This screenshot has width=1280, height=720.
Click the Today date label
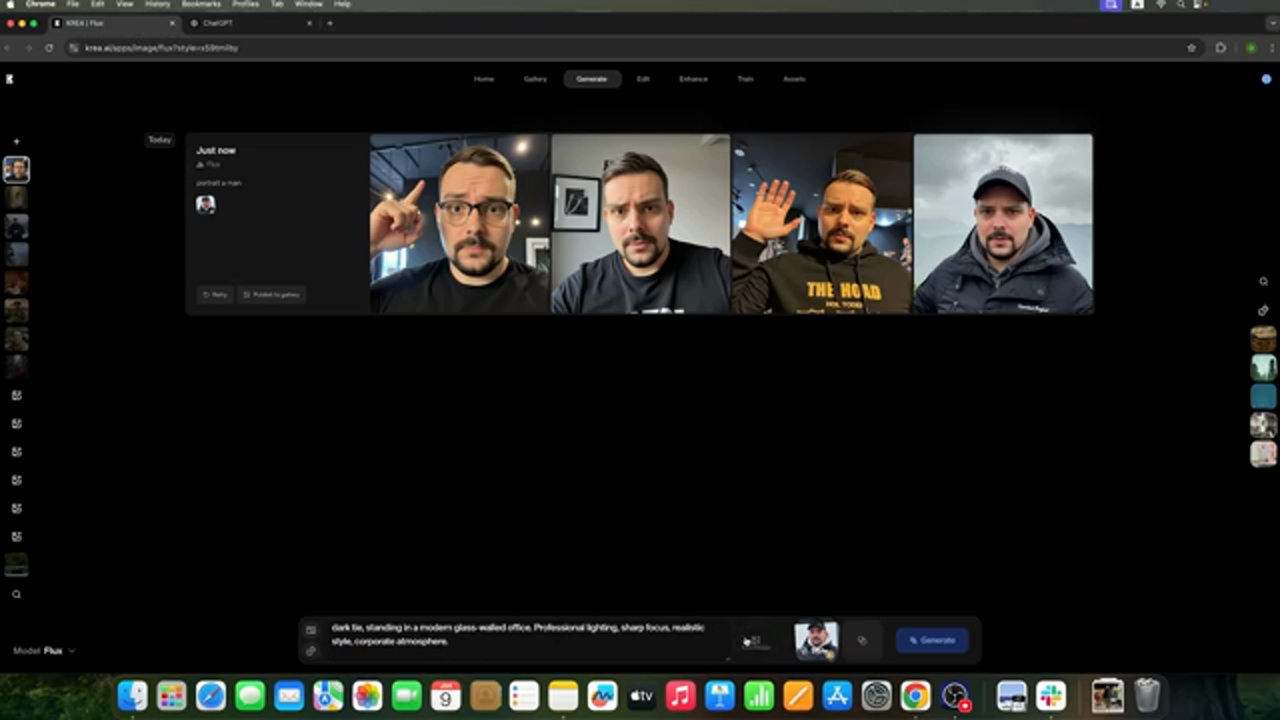click(x=160, y=140)
